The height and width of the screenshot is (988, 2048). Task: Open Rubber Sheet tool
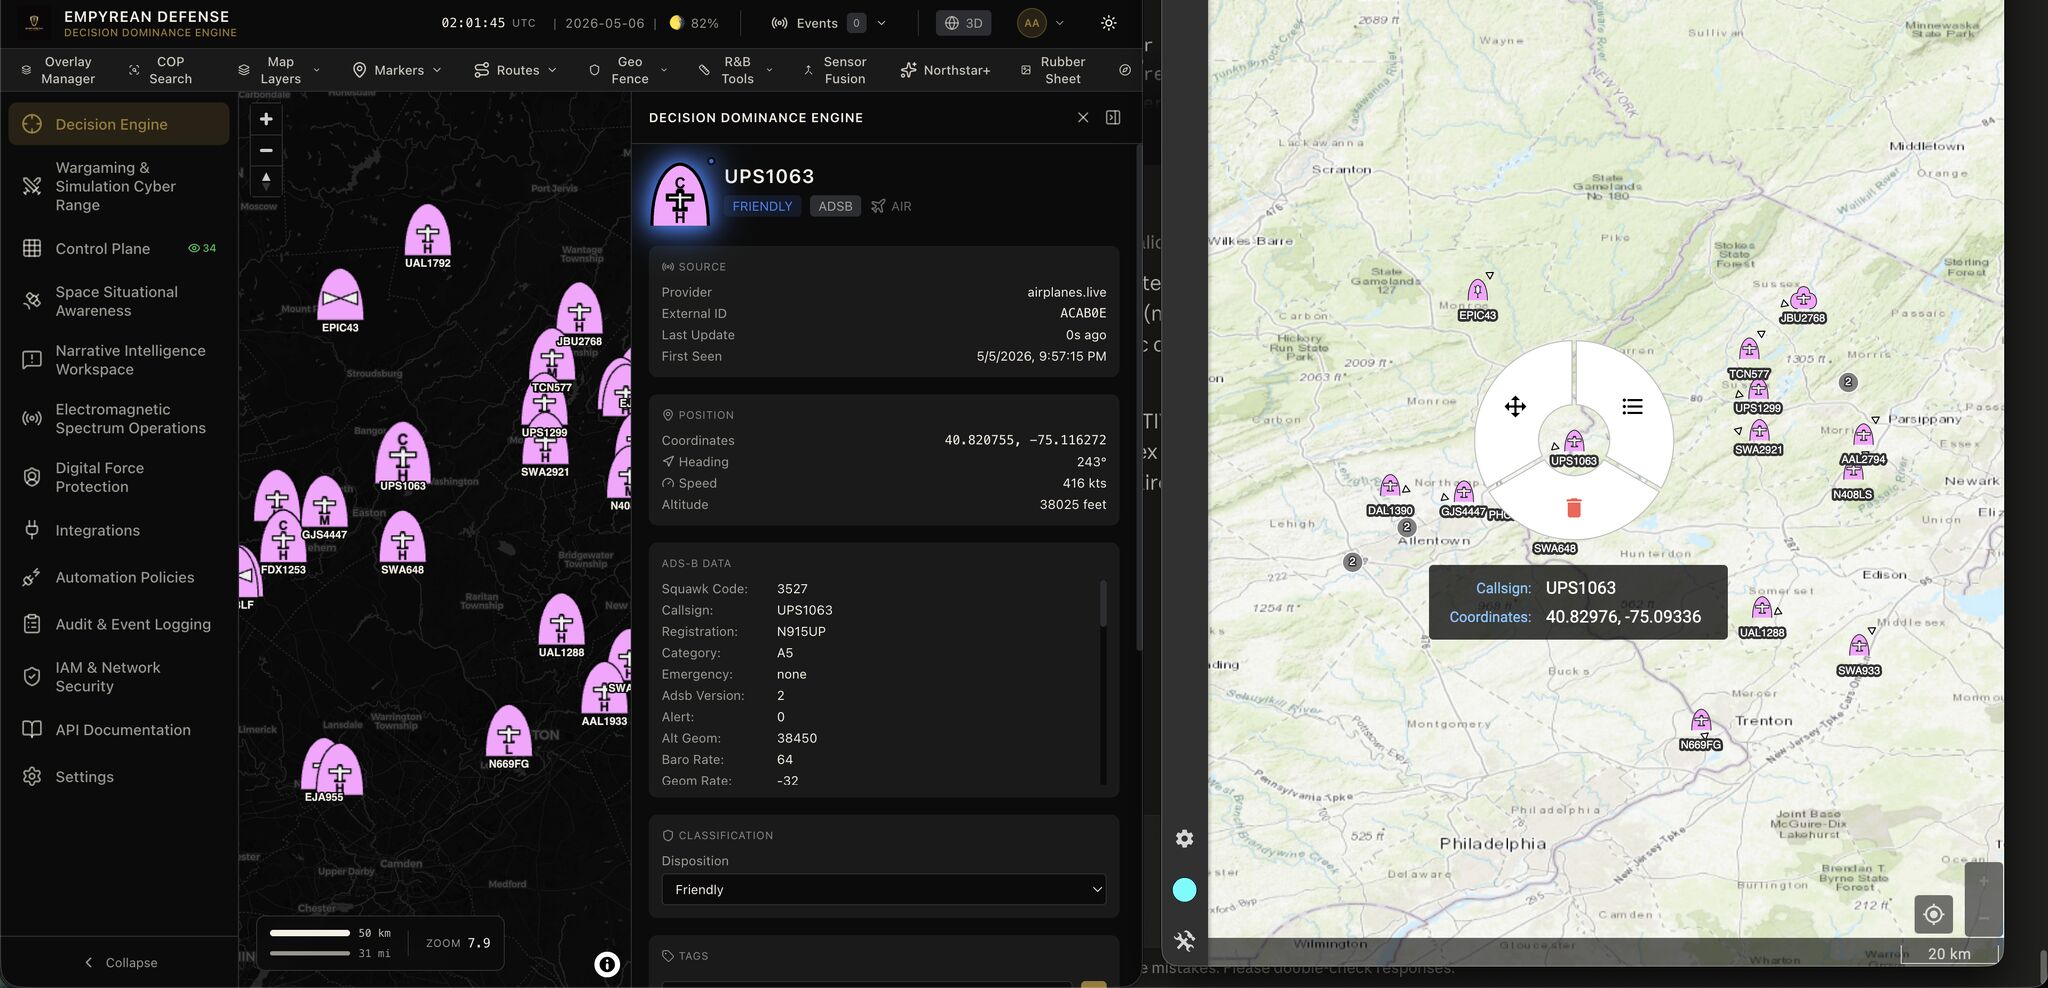pos(1053,70)
